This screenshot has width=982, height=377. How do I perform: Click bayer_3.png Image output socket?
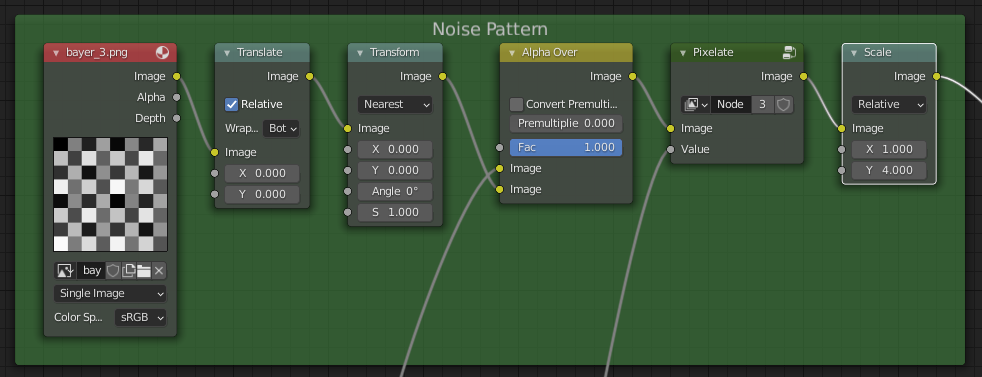coord(177,76)
